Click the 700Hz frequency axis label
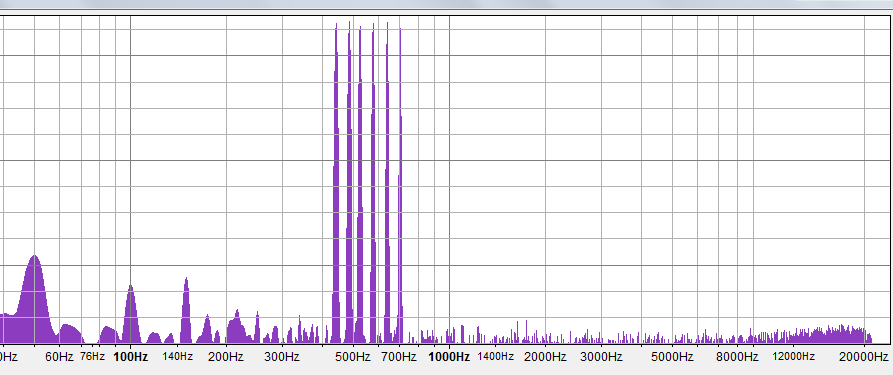Image resolution: width=893 pixels, height=375 pixels. click(x=399, y=357)
